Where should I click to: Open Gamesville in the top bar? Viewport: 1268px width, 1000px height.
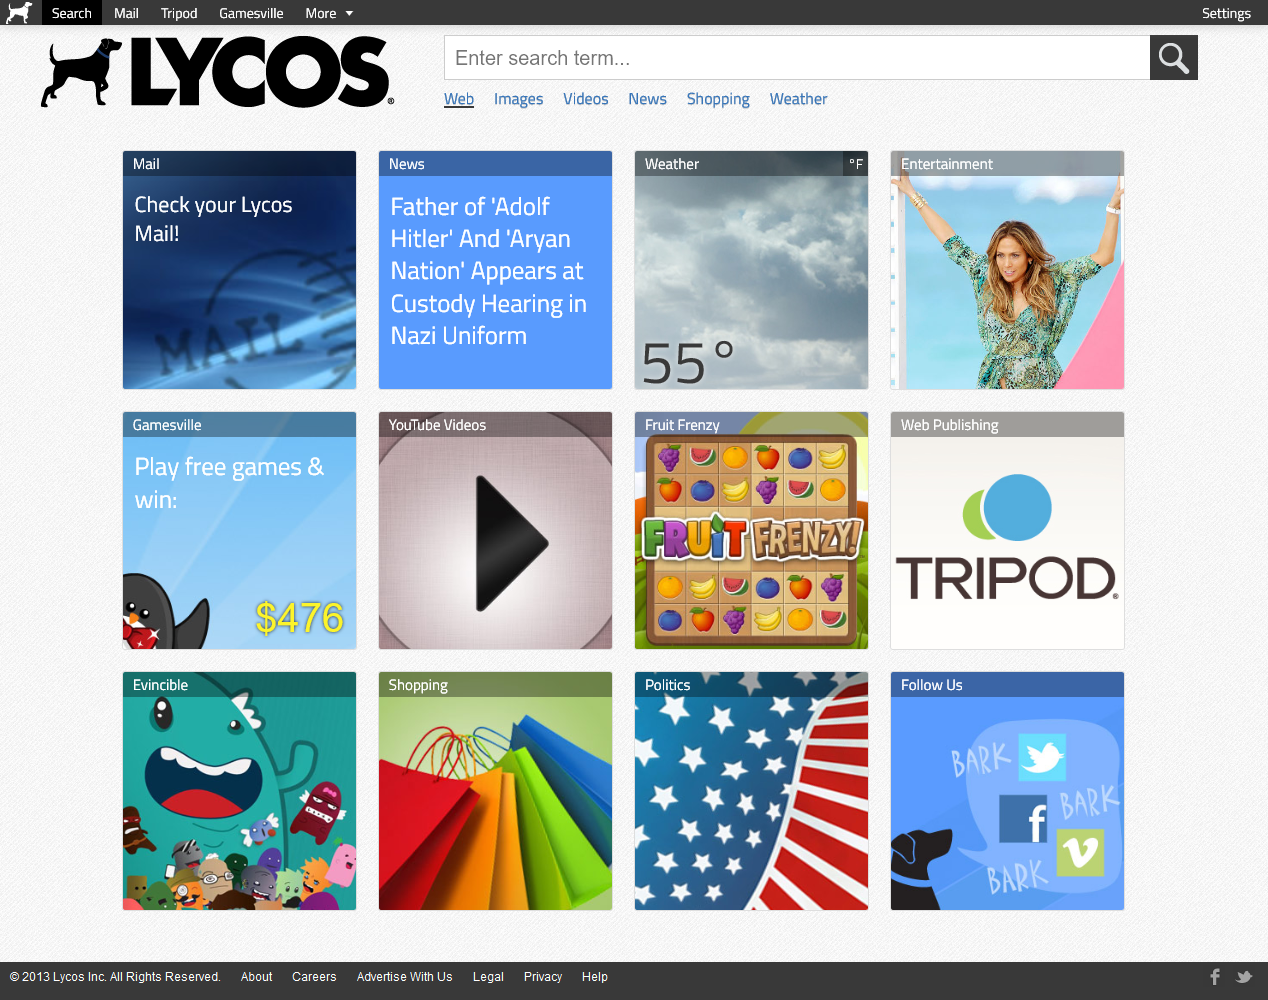click(251, 13)
